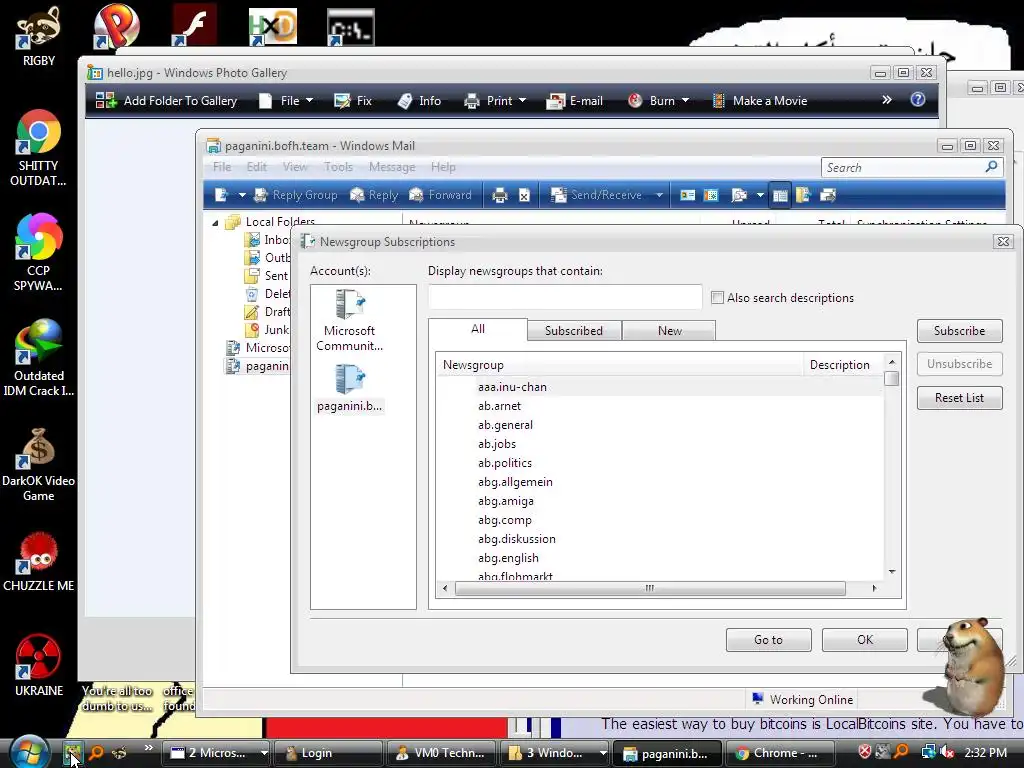Click Fix in Photo Gallery toolbar
Screen dimensions: 1024x768
(353, 101)
